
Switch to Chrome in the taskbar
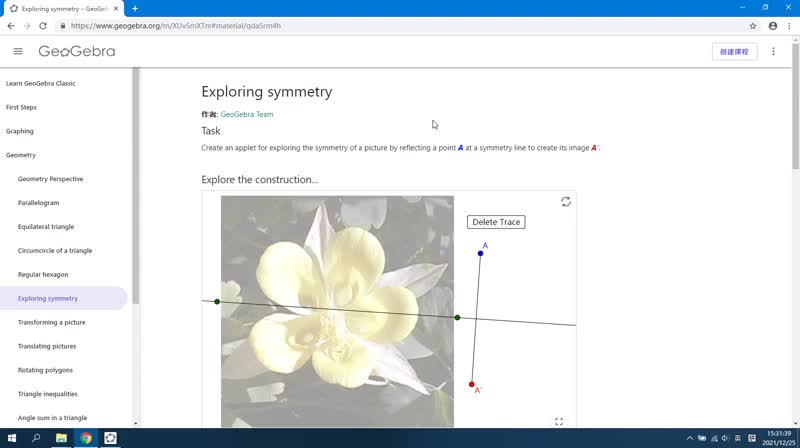pos(86,438)
